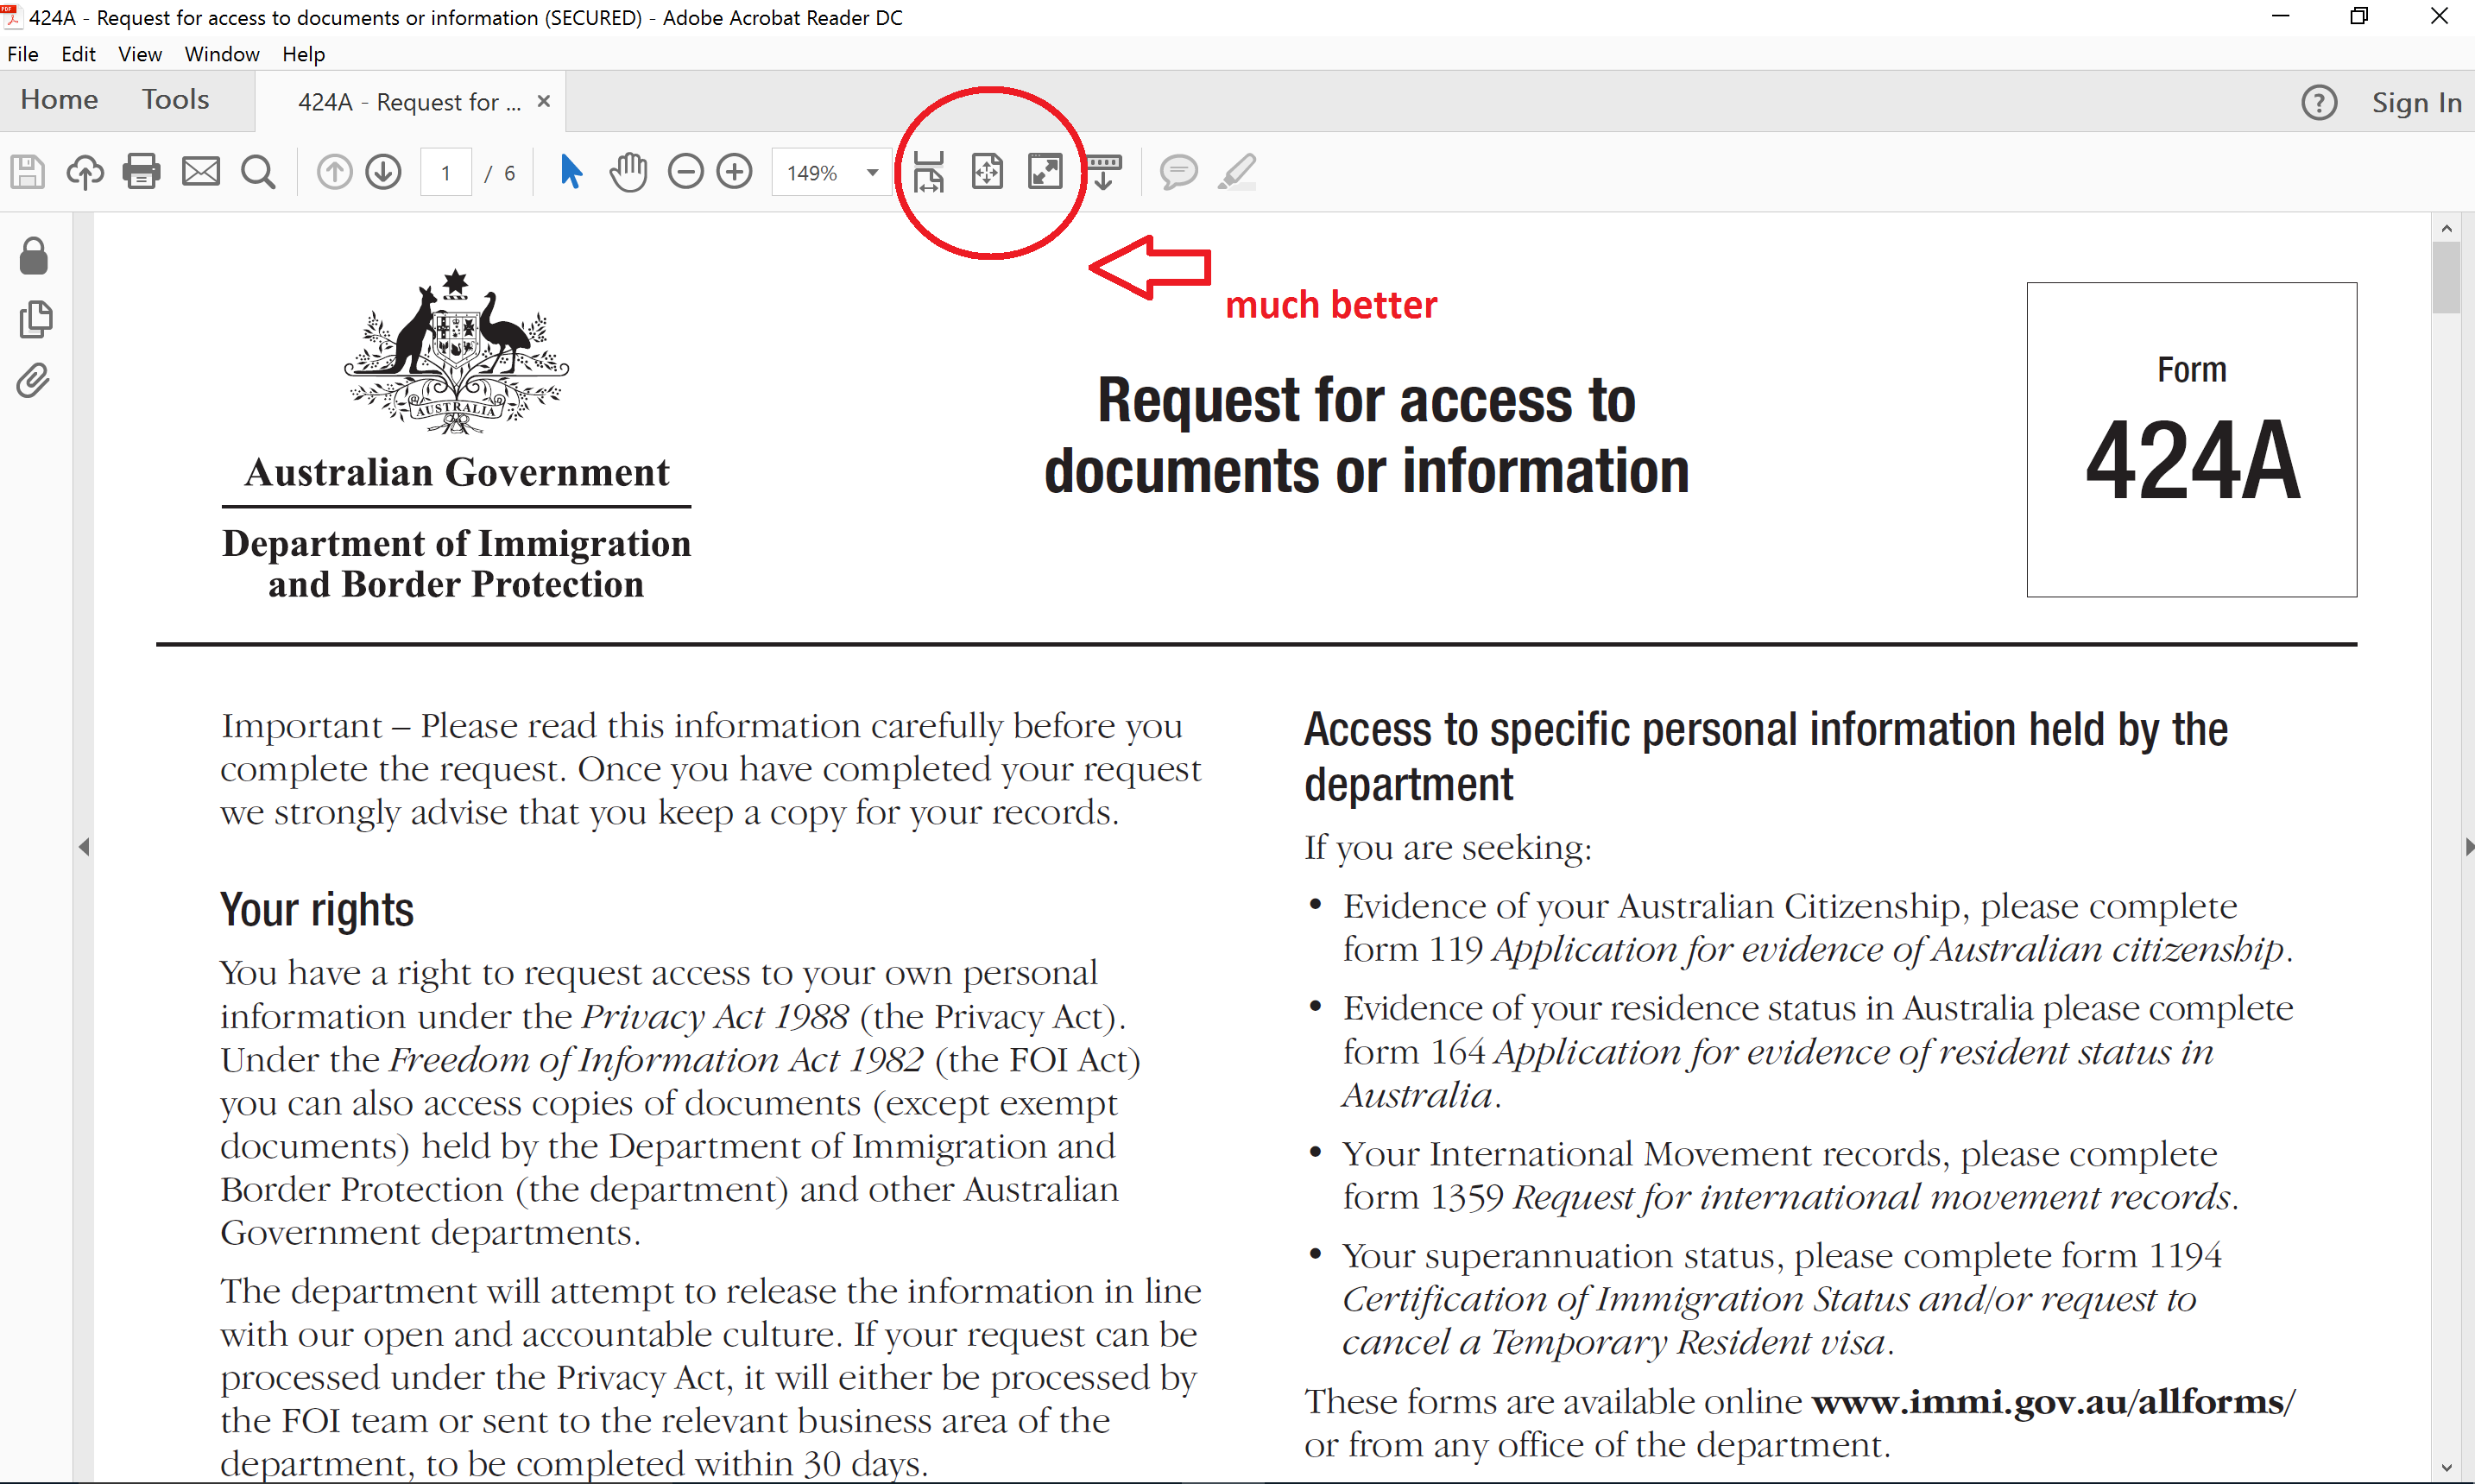This screenshot has height=1484, width=2475.
Task: Restore down the Acrobat window
Action: coord(2359,17)
